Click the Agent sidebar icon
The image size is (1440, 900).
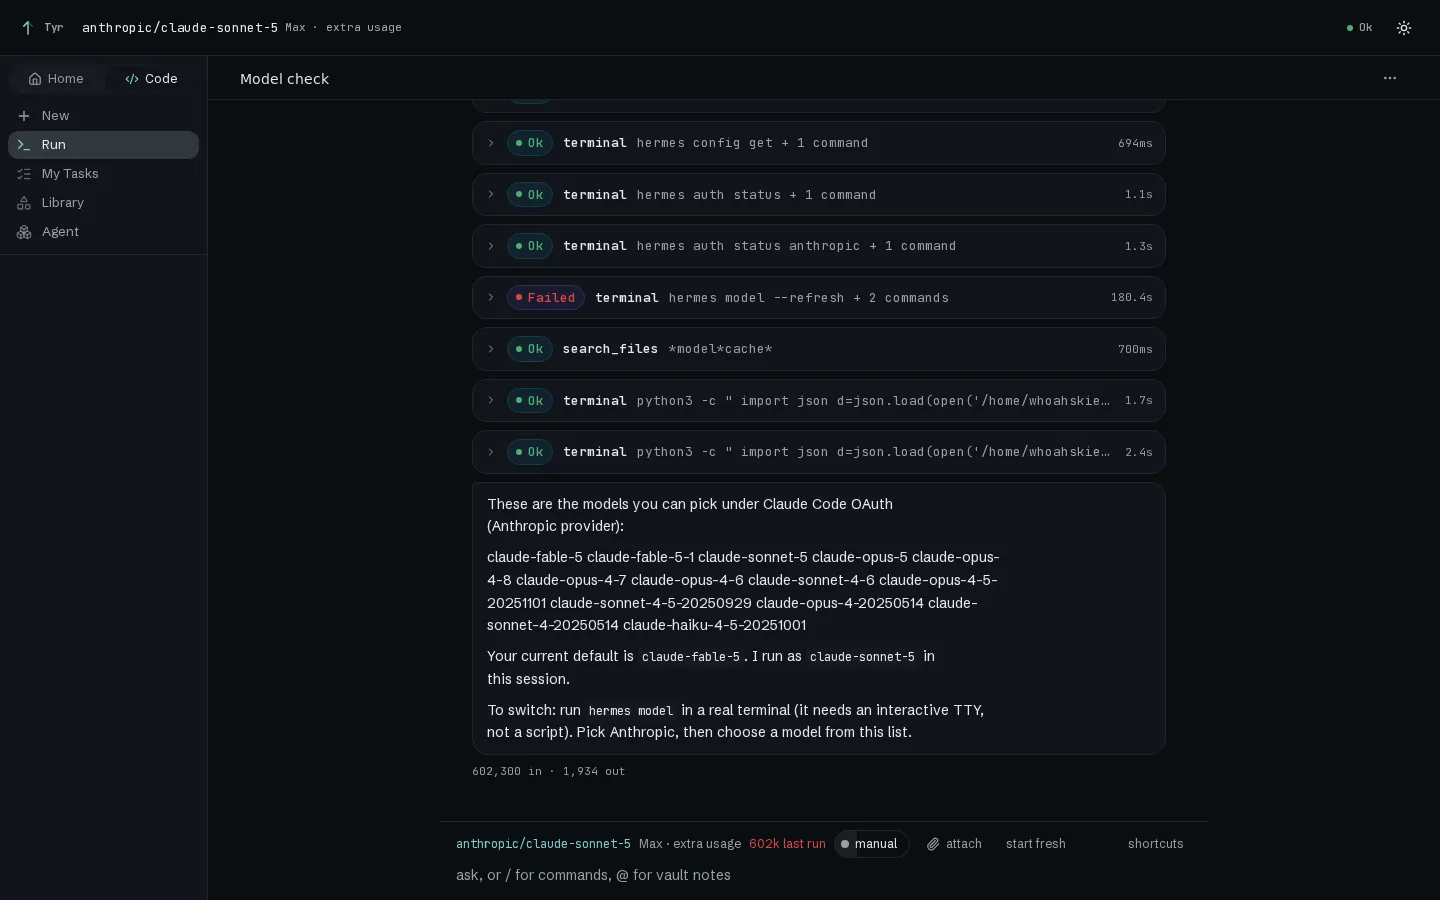pos(24,232)
